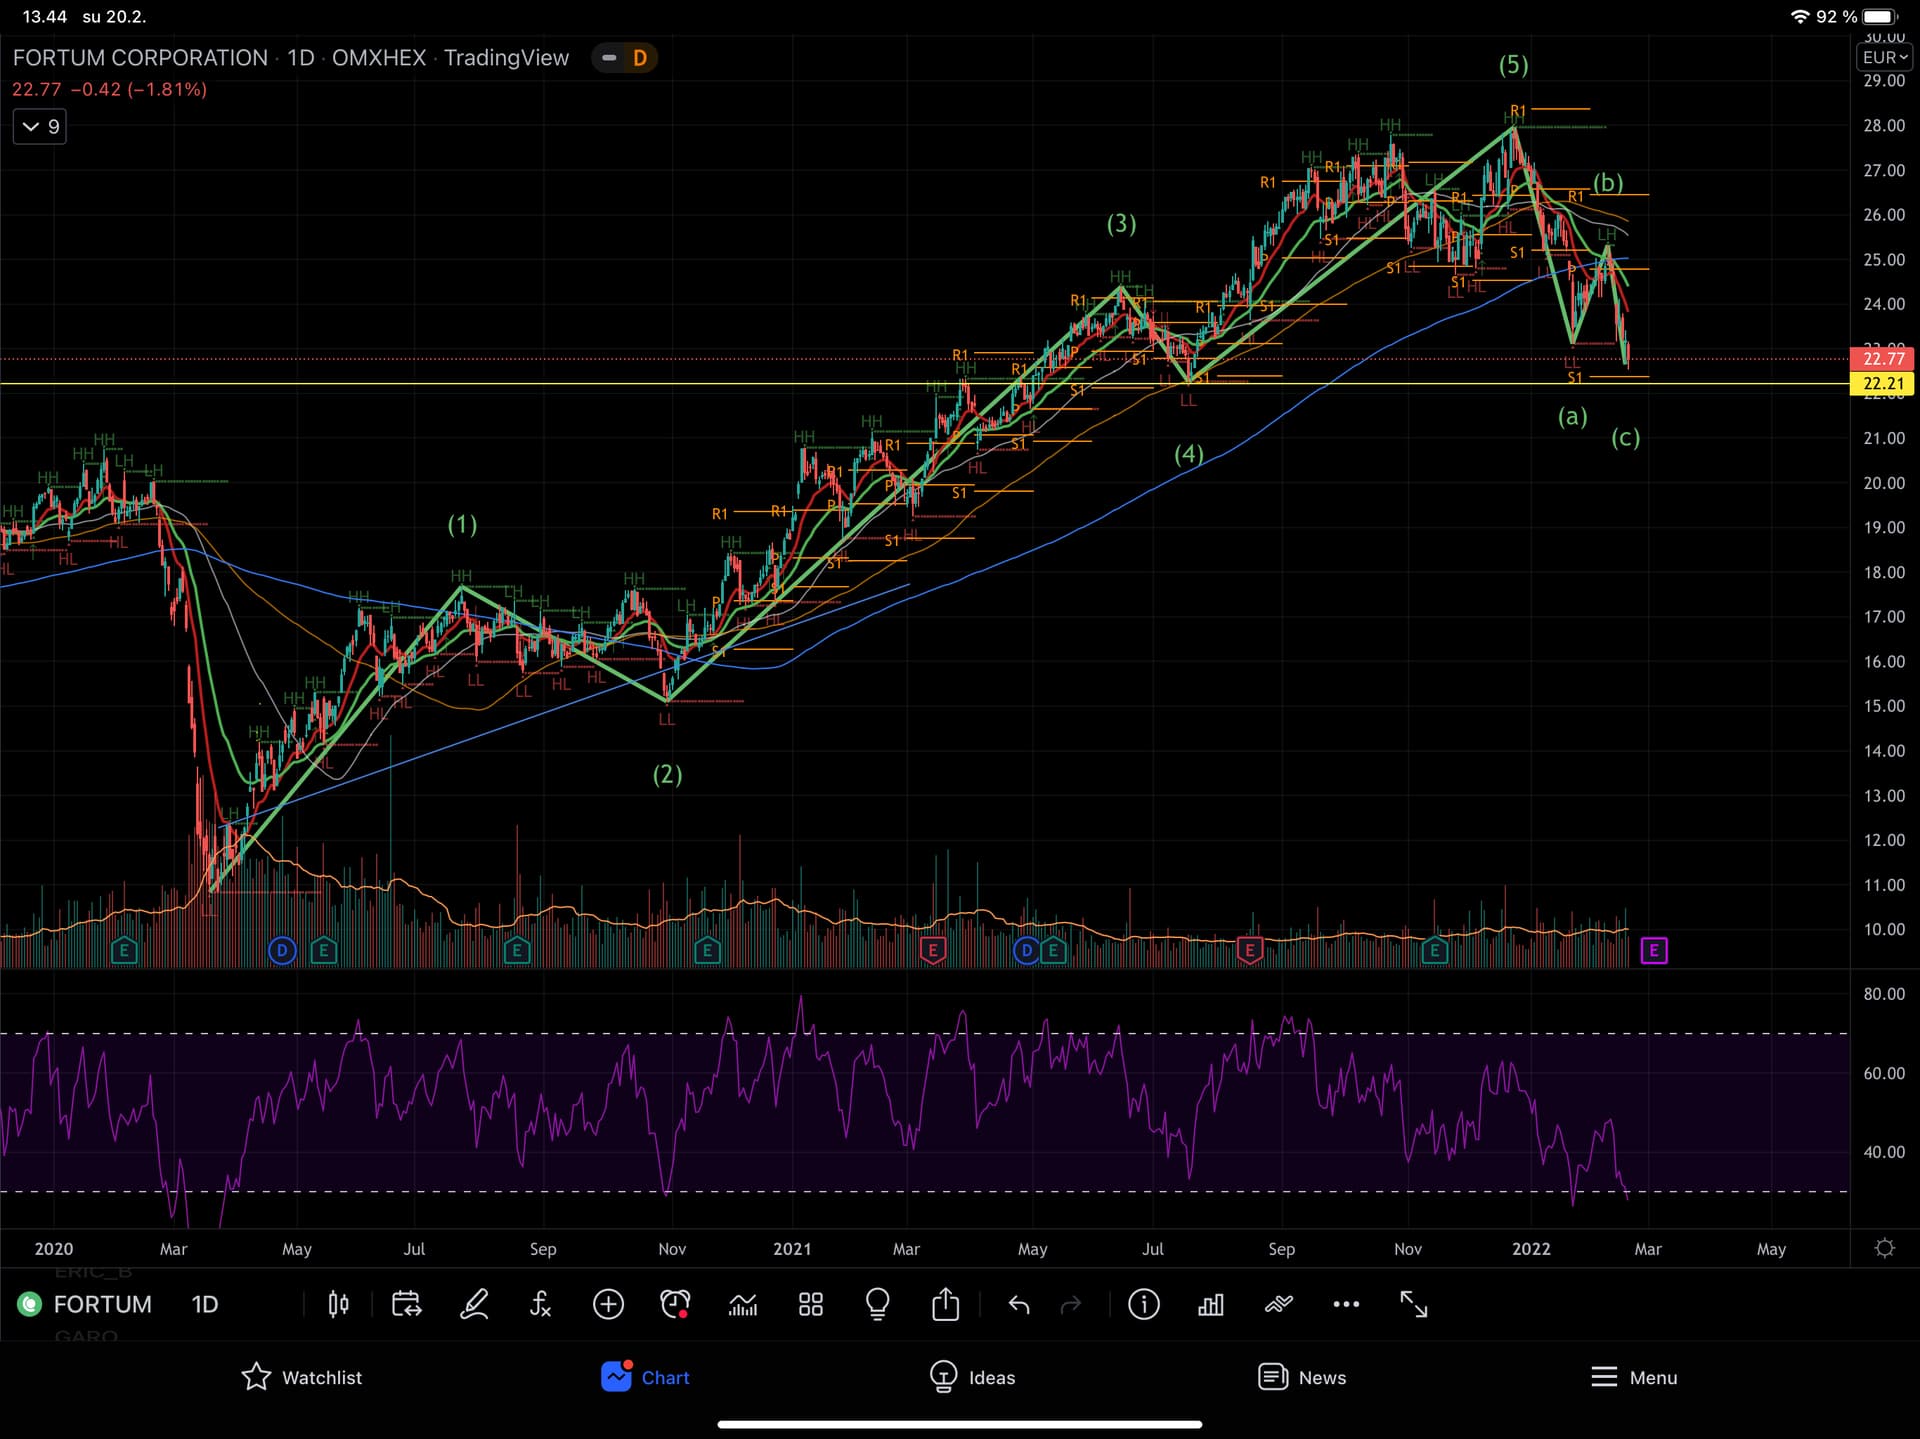Open chart settings via the gear icon

pos(1884,1248)
